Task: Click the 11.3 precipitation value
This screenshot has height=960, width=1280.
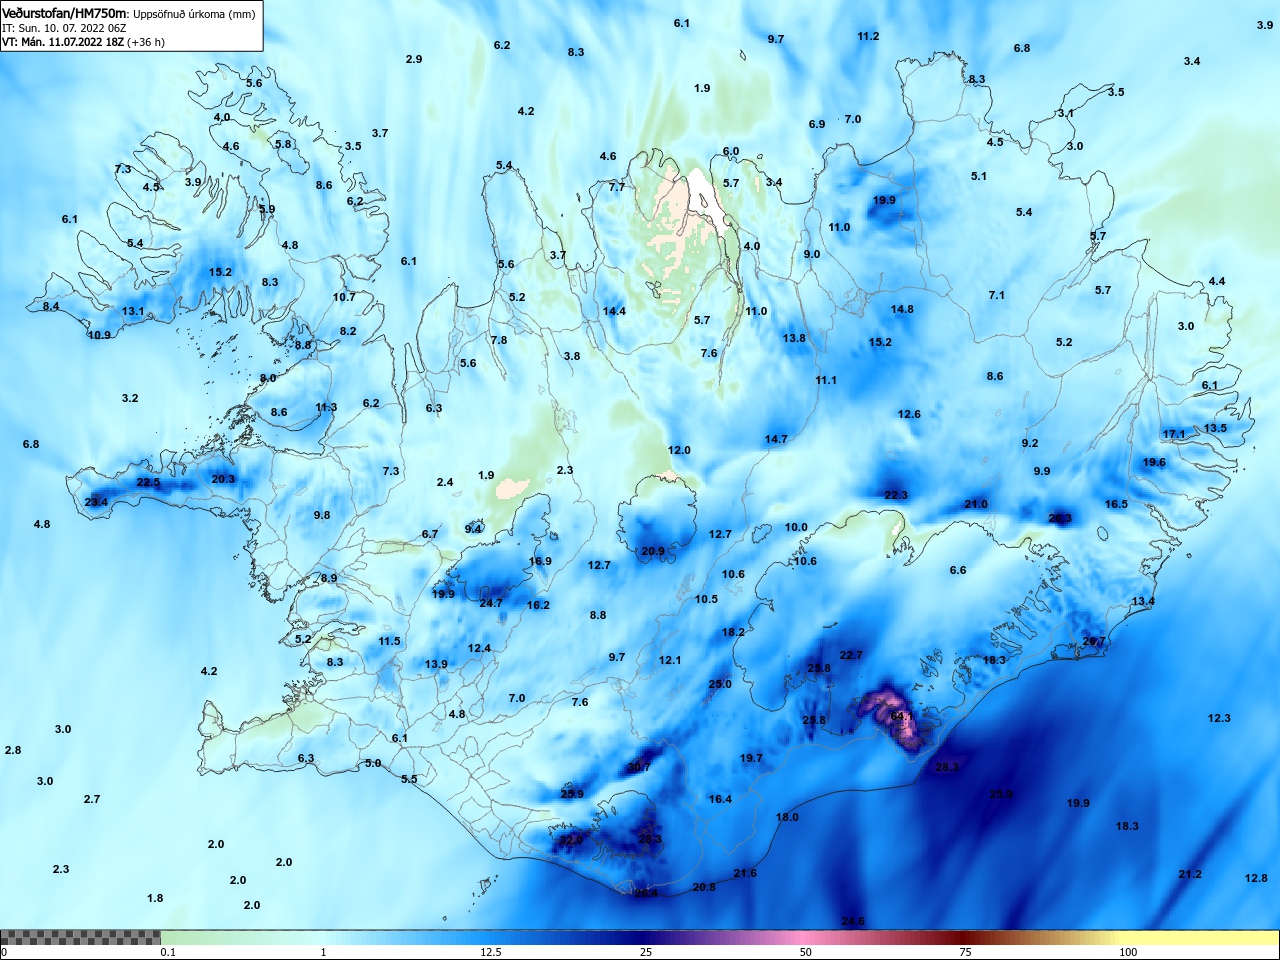Action: tap(326, 407)
